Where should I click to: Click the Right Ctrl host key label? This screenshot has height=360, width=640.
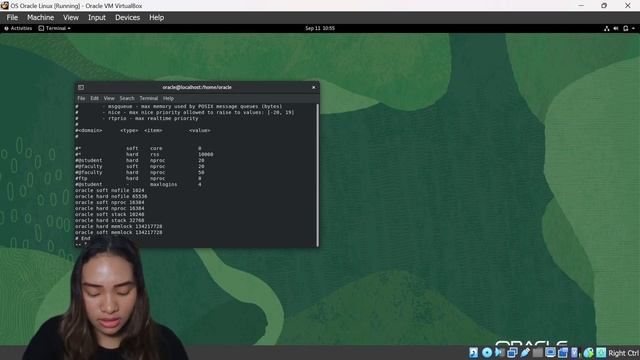coord(623,353)
